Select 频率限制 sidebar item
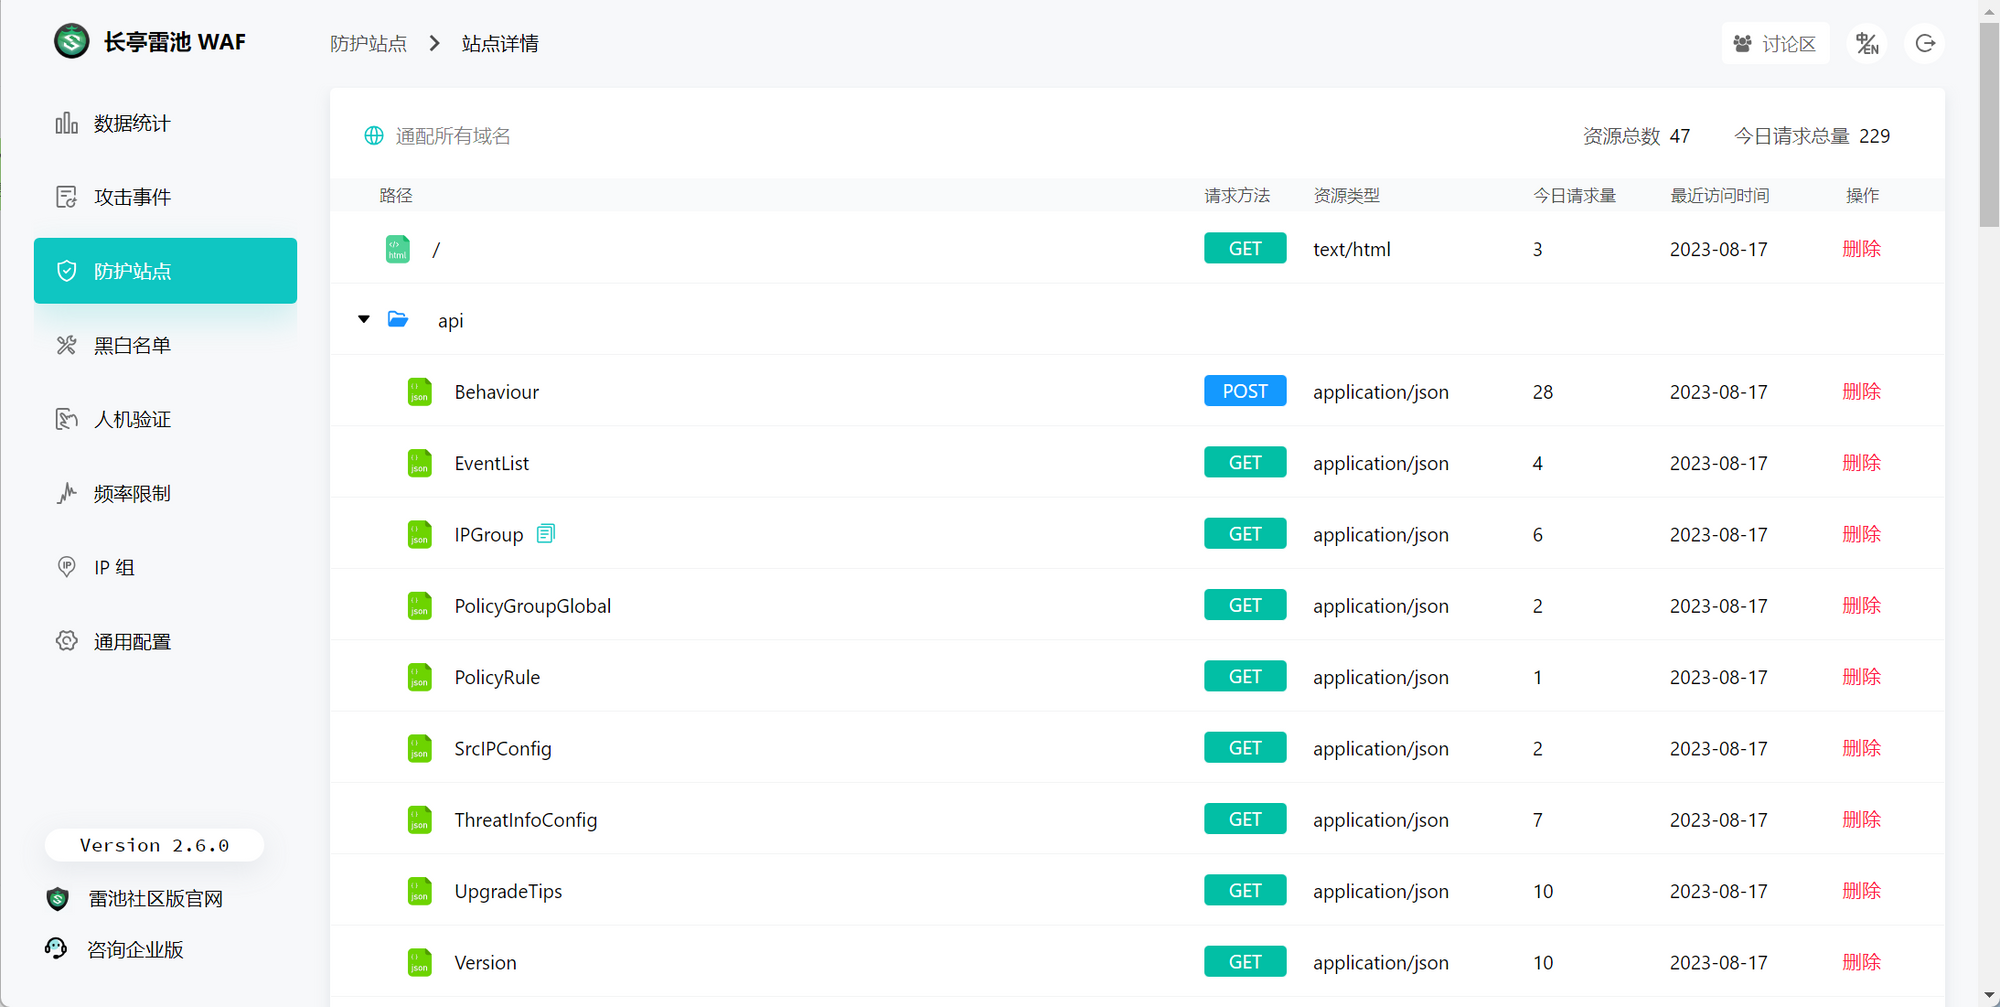 pyautogui.click(x=132, y=494)
